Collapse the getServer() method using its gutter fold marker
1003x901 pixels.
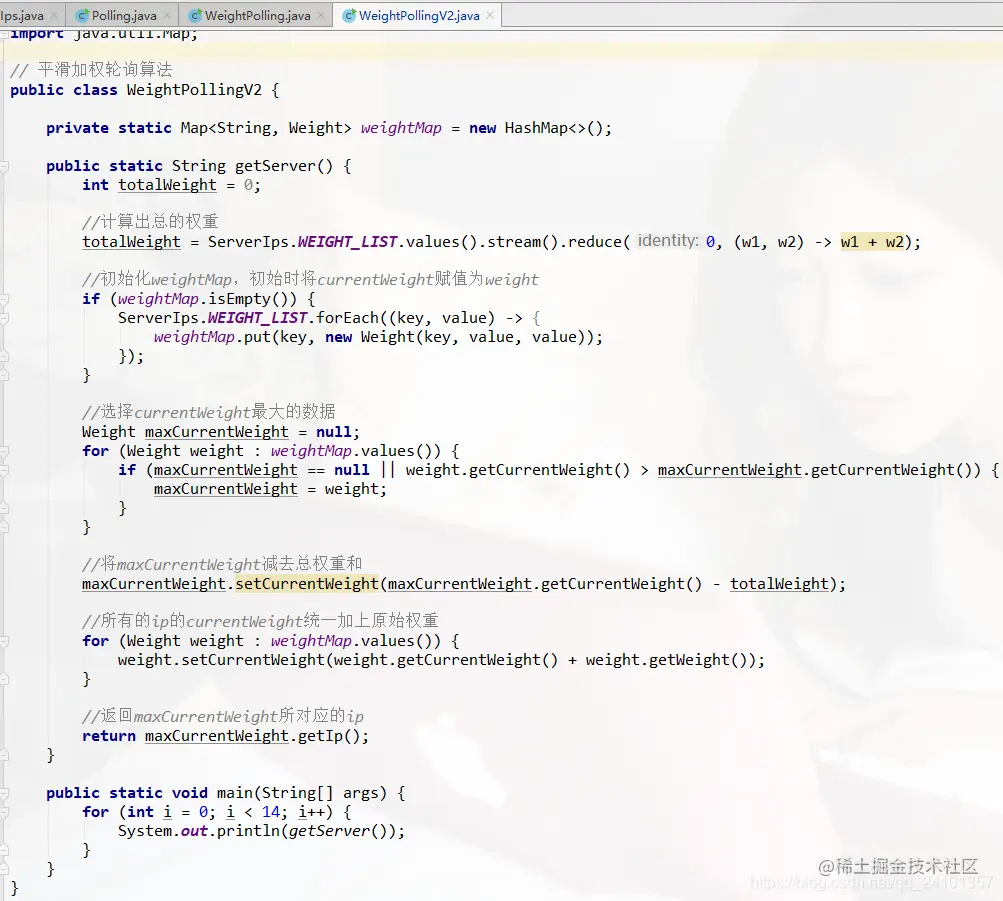(4, 166)
